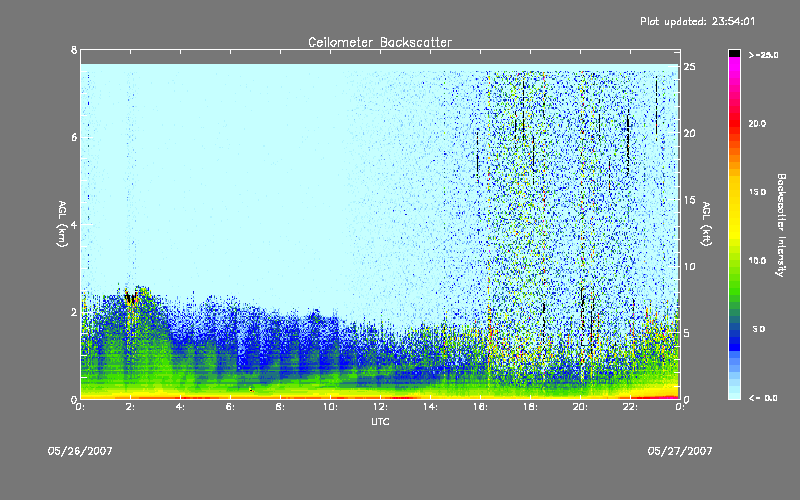Viewport: 800px width, 500px height.
Task: Click the '20:' hour label on time axis
Action: click(581, 407)
